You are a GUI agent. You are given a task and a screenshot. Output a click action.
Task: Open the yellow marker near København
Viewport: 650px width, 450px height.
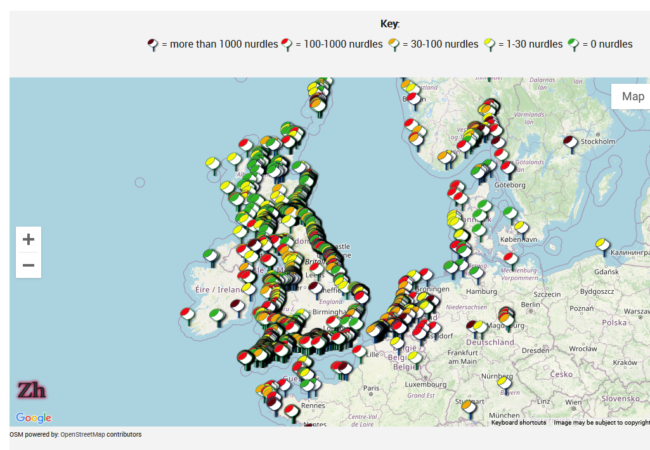click(521, 229)
